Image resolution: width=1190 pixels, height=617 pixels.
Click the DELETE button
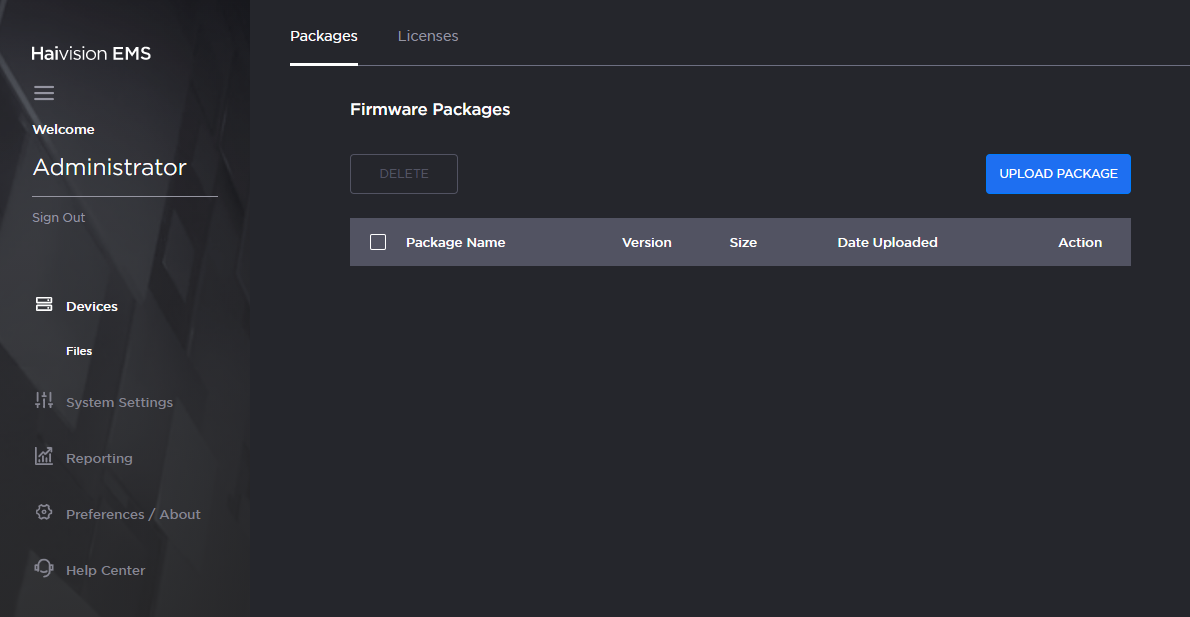click(x=403, y=173)
